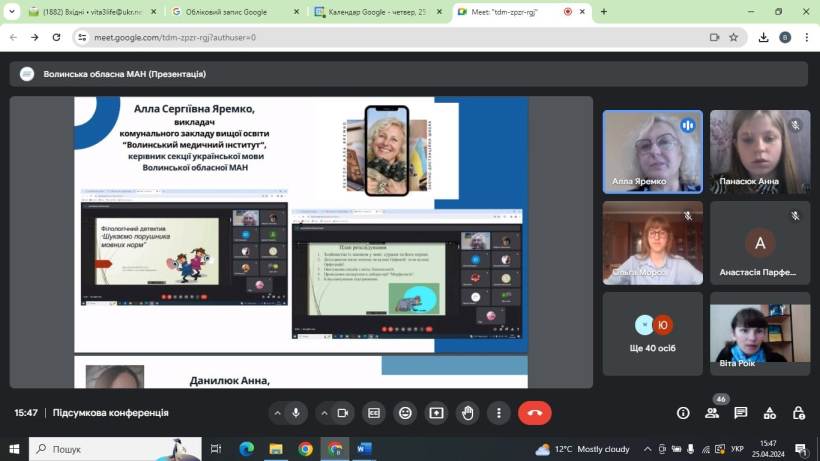Screen dimensions: 820x461
Task: Open the meeting details info icon
Action: 683,413
